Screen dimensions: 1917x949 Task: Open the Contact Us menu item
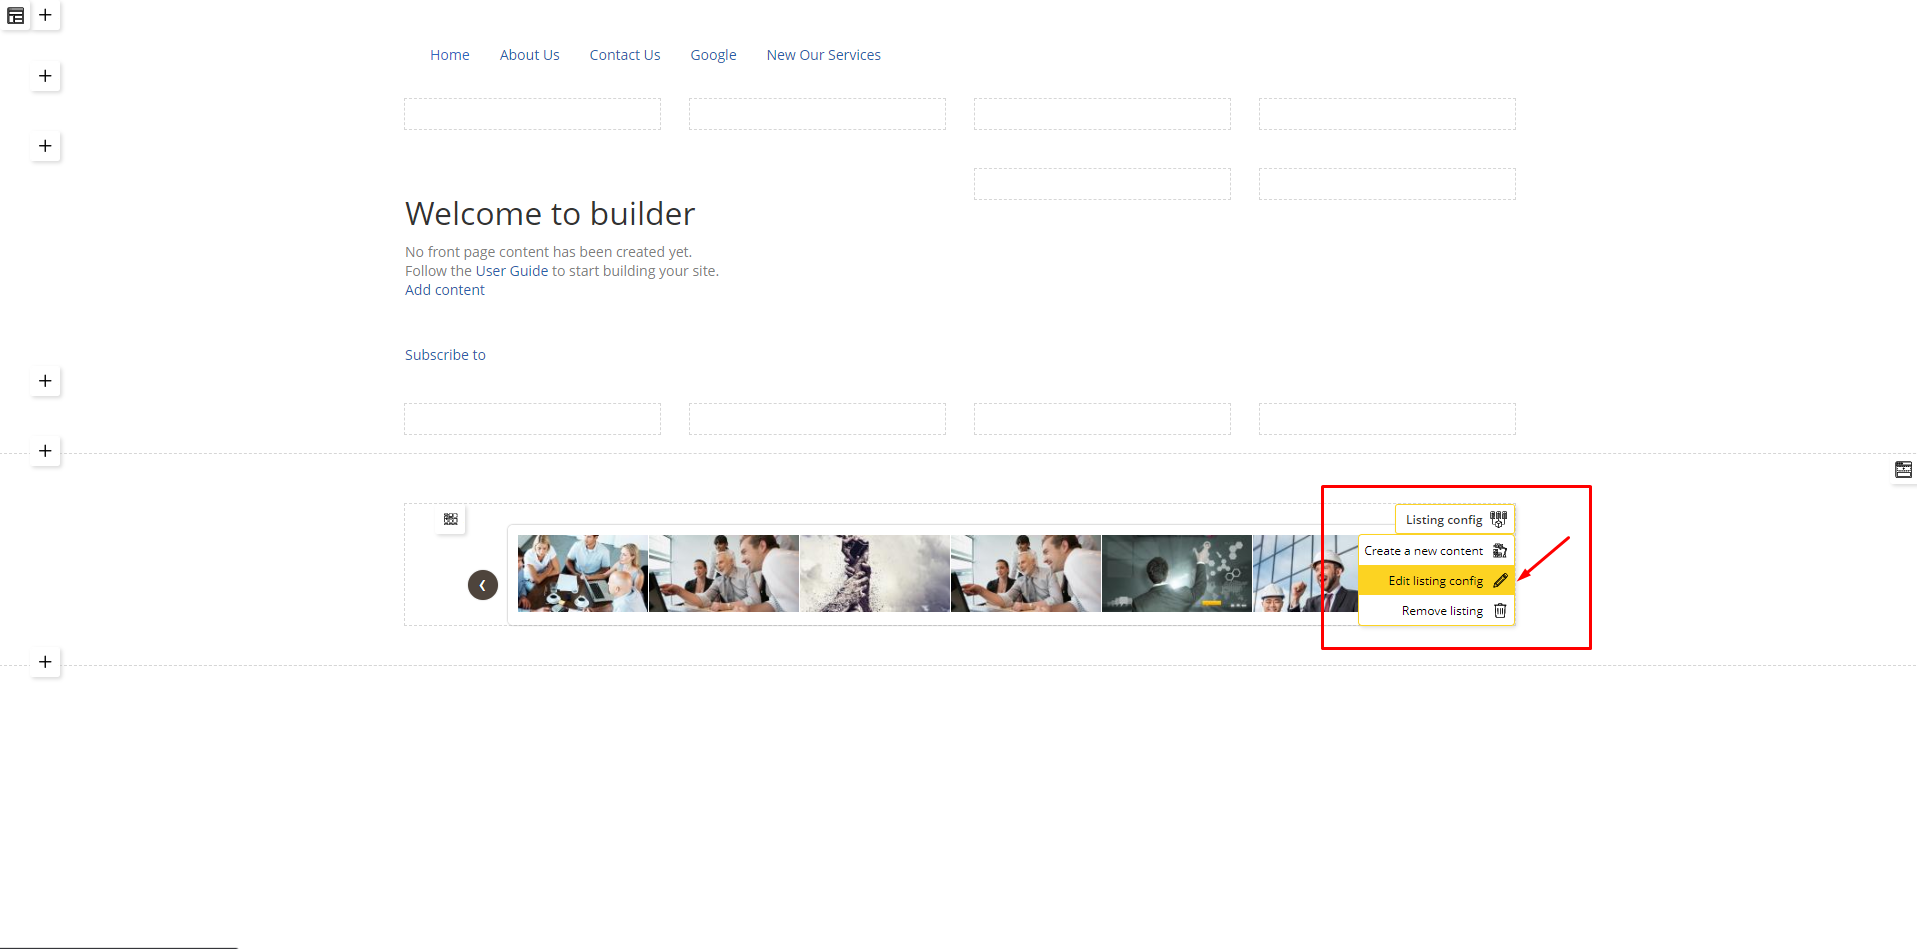point(625,55)
